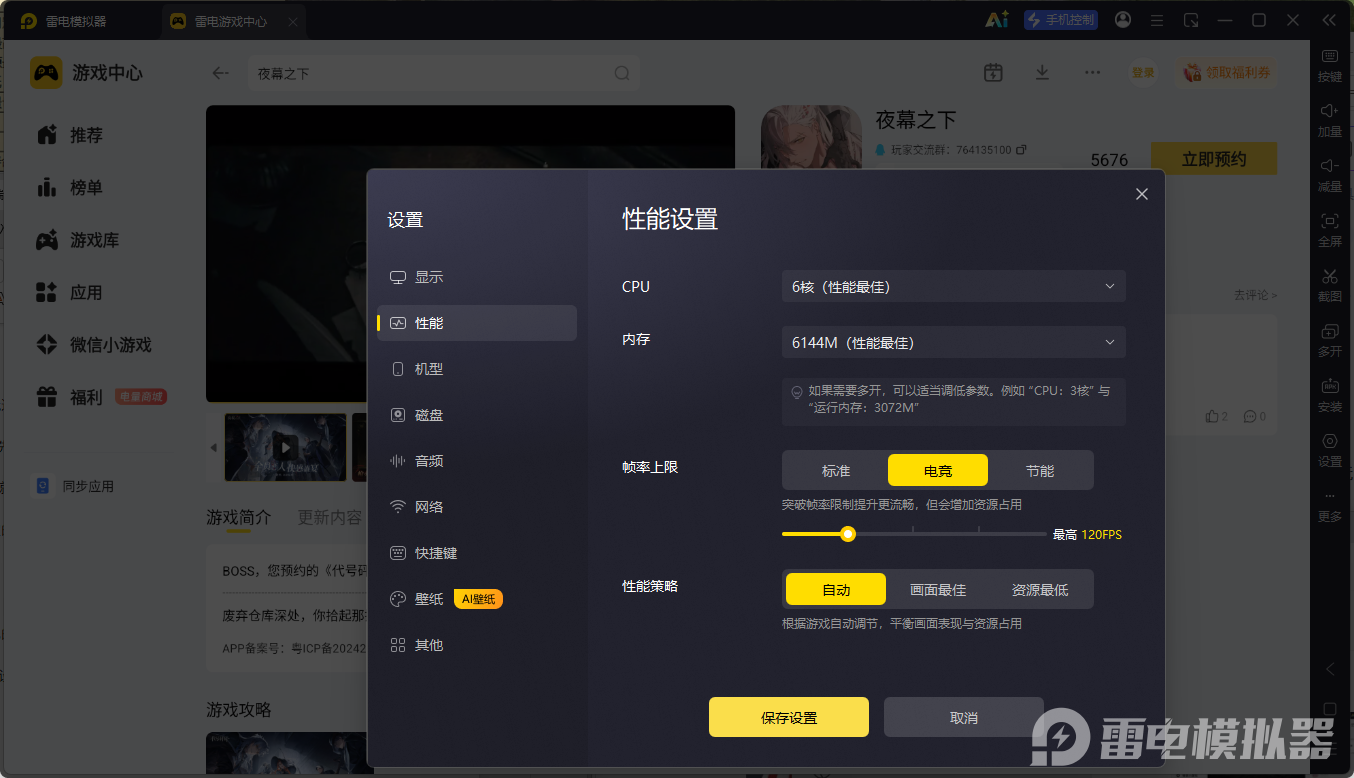Collapse the right sidebar with the double chevron
Image resolution: width=1354 pixels, height=778 pixels.
tap(1328, 20)
